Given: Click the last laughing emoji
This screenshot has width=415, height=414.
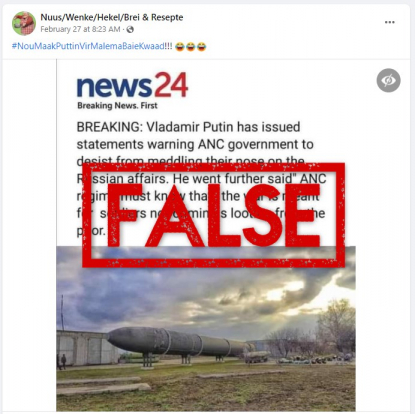Looking at the screenshot, I should (x=201, y=46).
